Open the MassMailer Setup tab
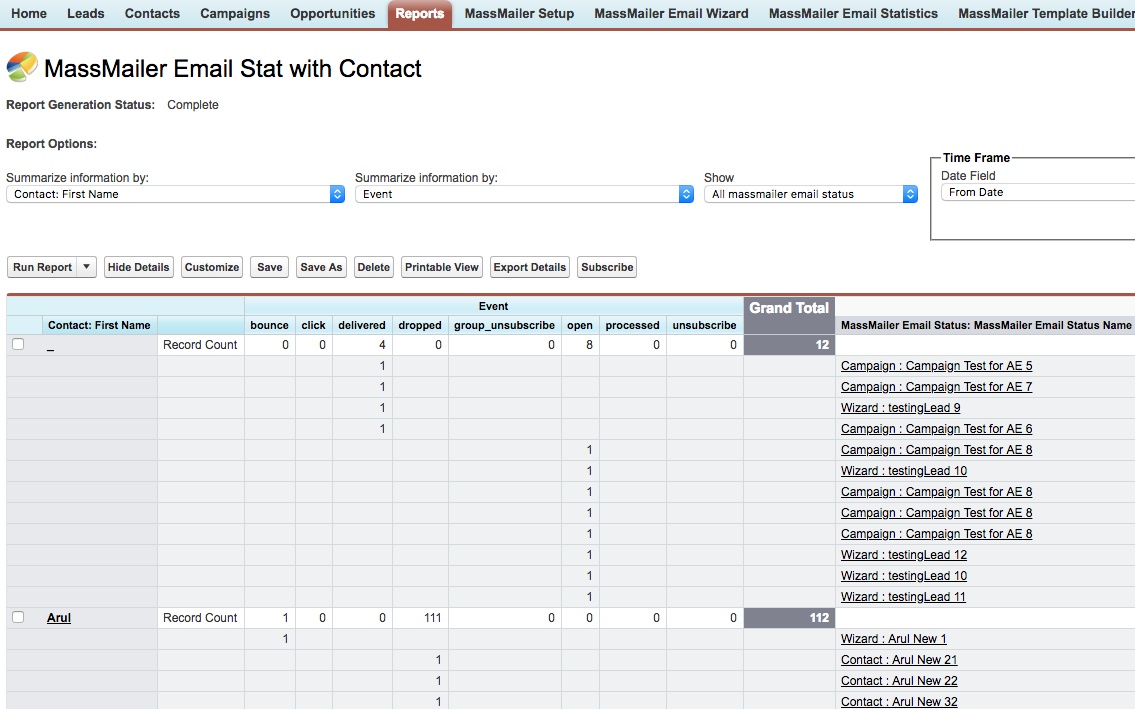This screenshot has width=1135, height=709. 519,13
